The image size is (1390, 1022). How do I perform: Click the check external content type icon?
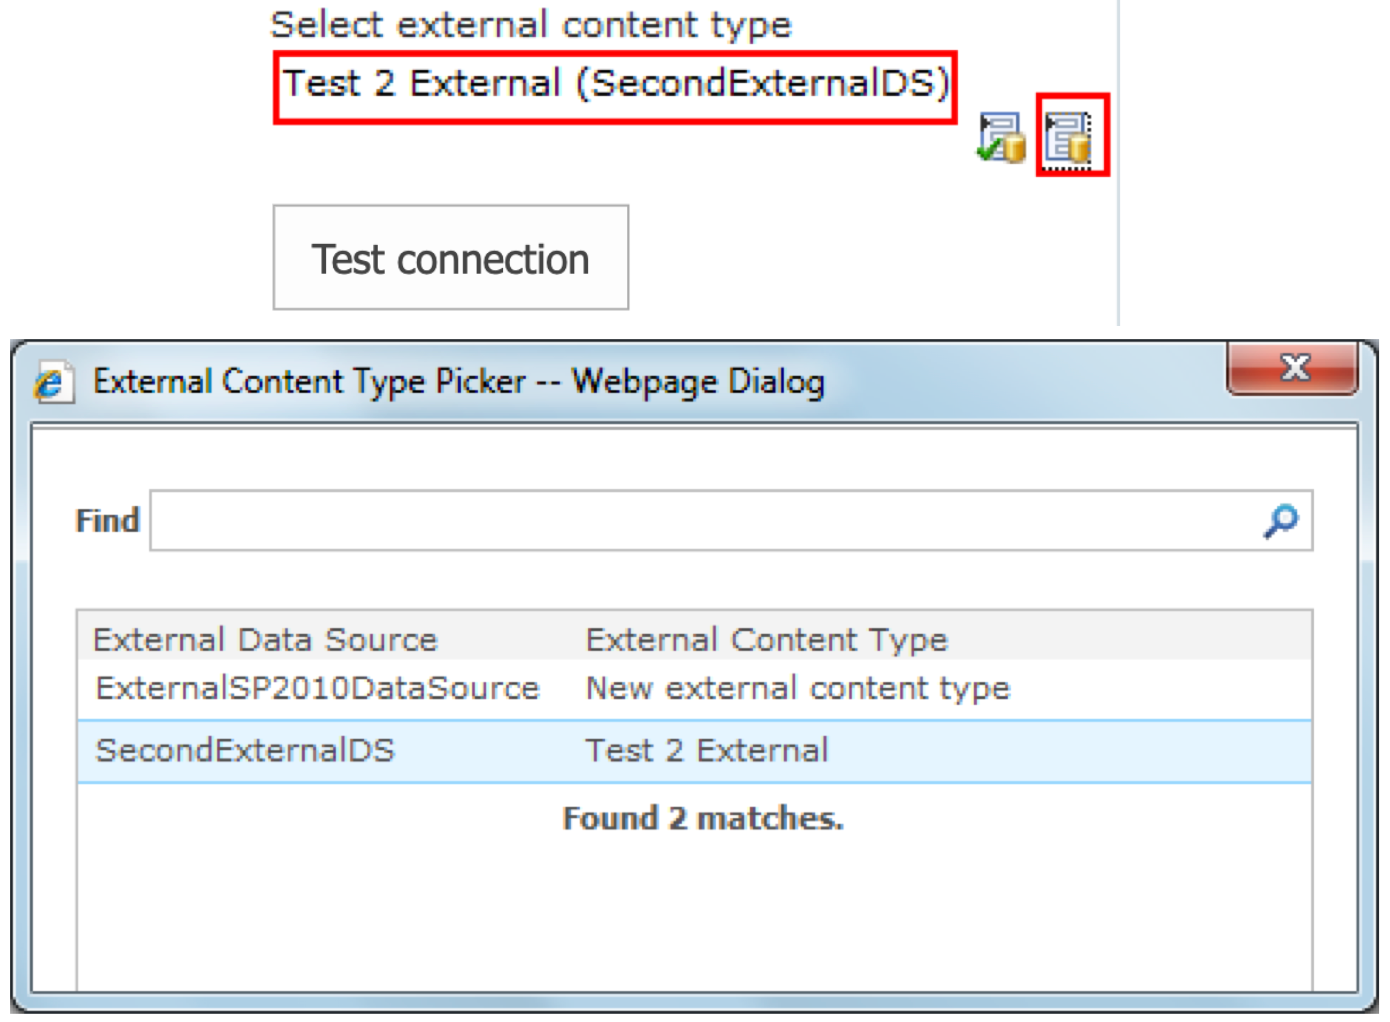tap(1001, 137)
